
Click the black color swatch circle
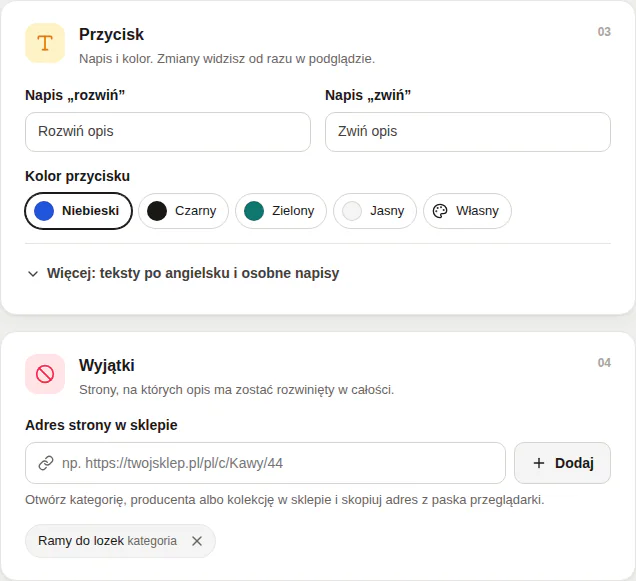tap(157, 211)
